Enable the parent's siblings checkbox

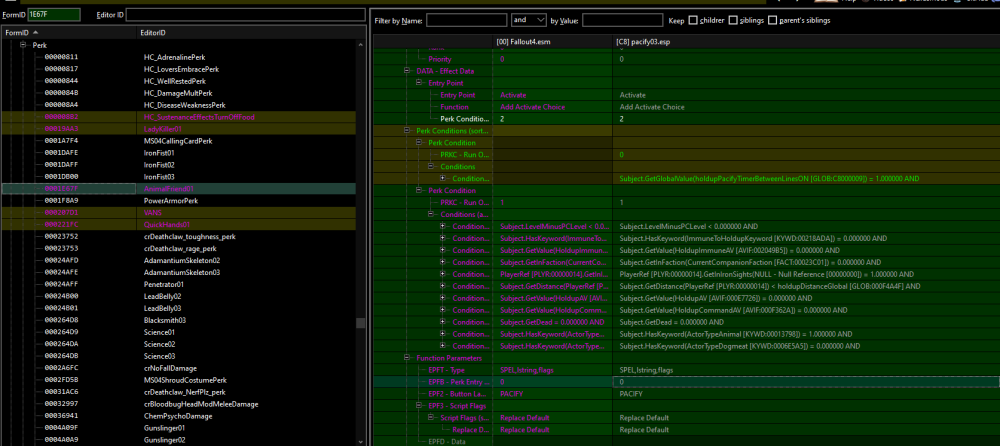pyautogui.click(x=773, y=20)
